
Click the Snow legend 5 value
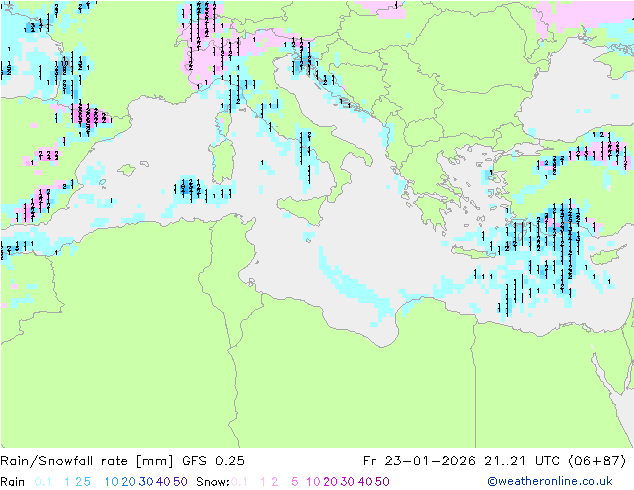[x=294, y=482]
